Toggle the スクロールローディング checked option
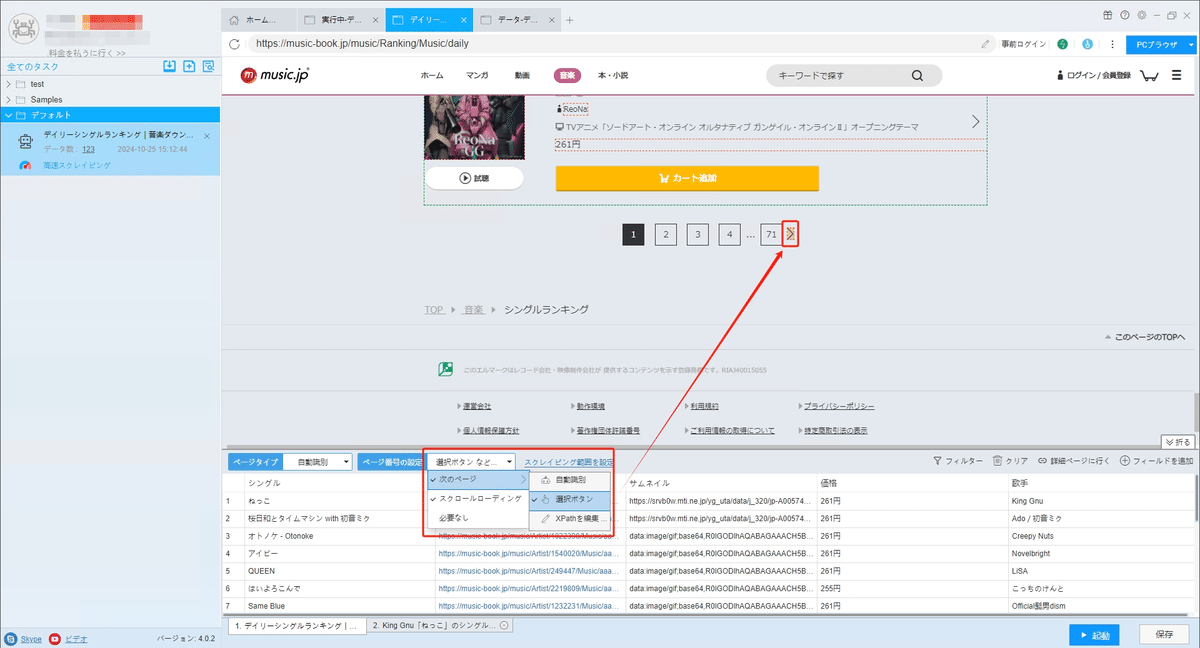The height and width of the screenshot is (648, 1200). pos(476,498)
